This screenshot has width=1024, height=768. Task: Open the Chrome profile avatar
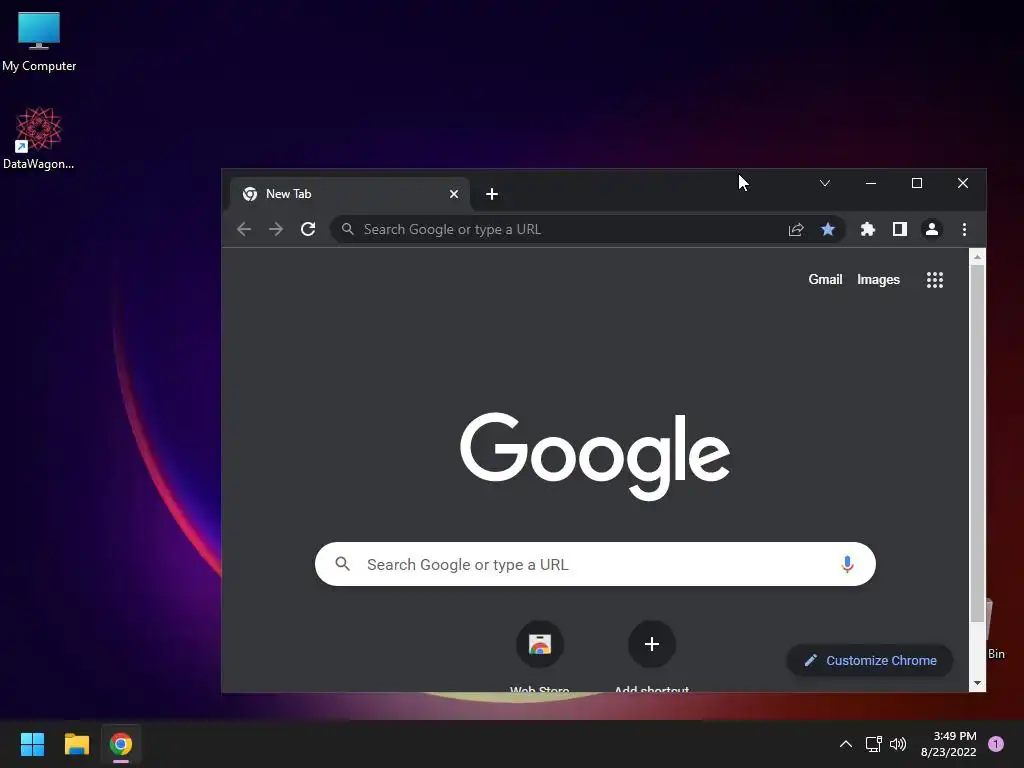(932, 229)
